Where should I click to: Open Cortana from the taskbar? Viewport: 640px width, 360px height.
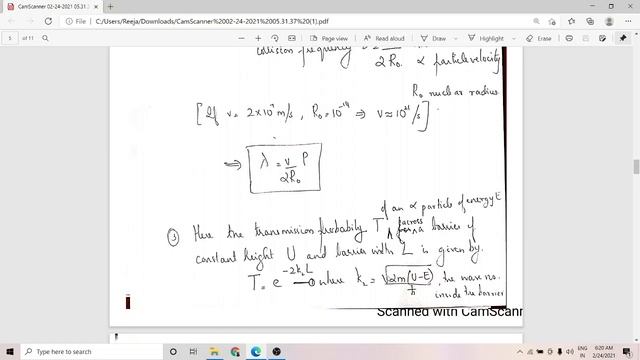(x=173, y=351)
